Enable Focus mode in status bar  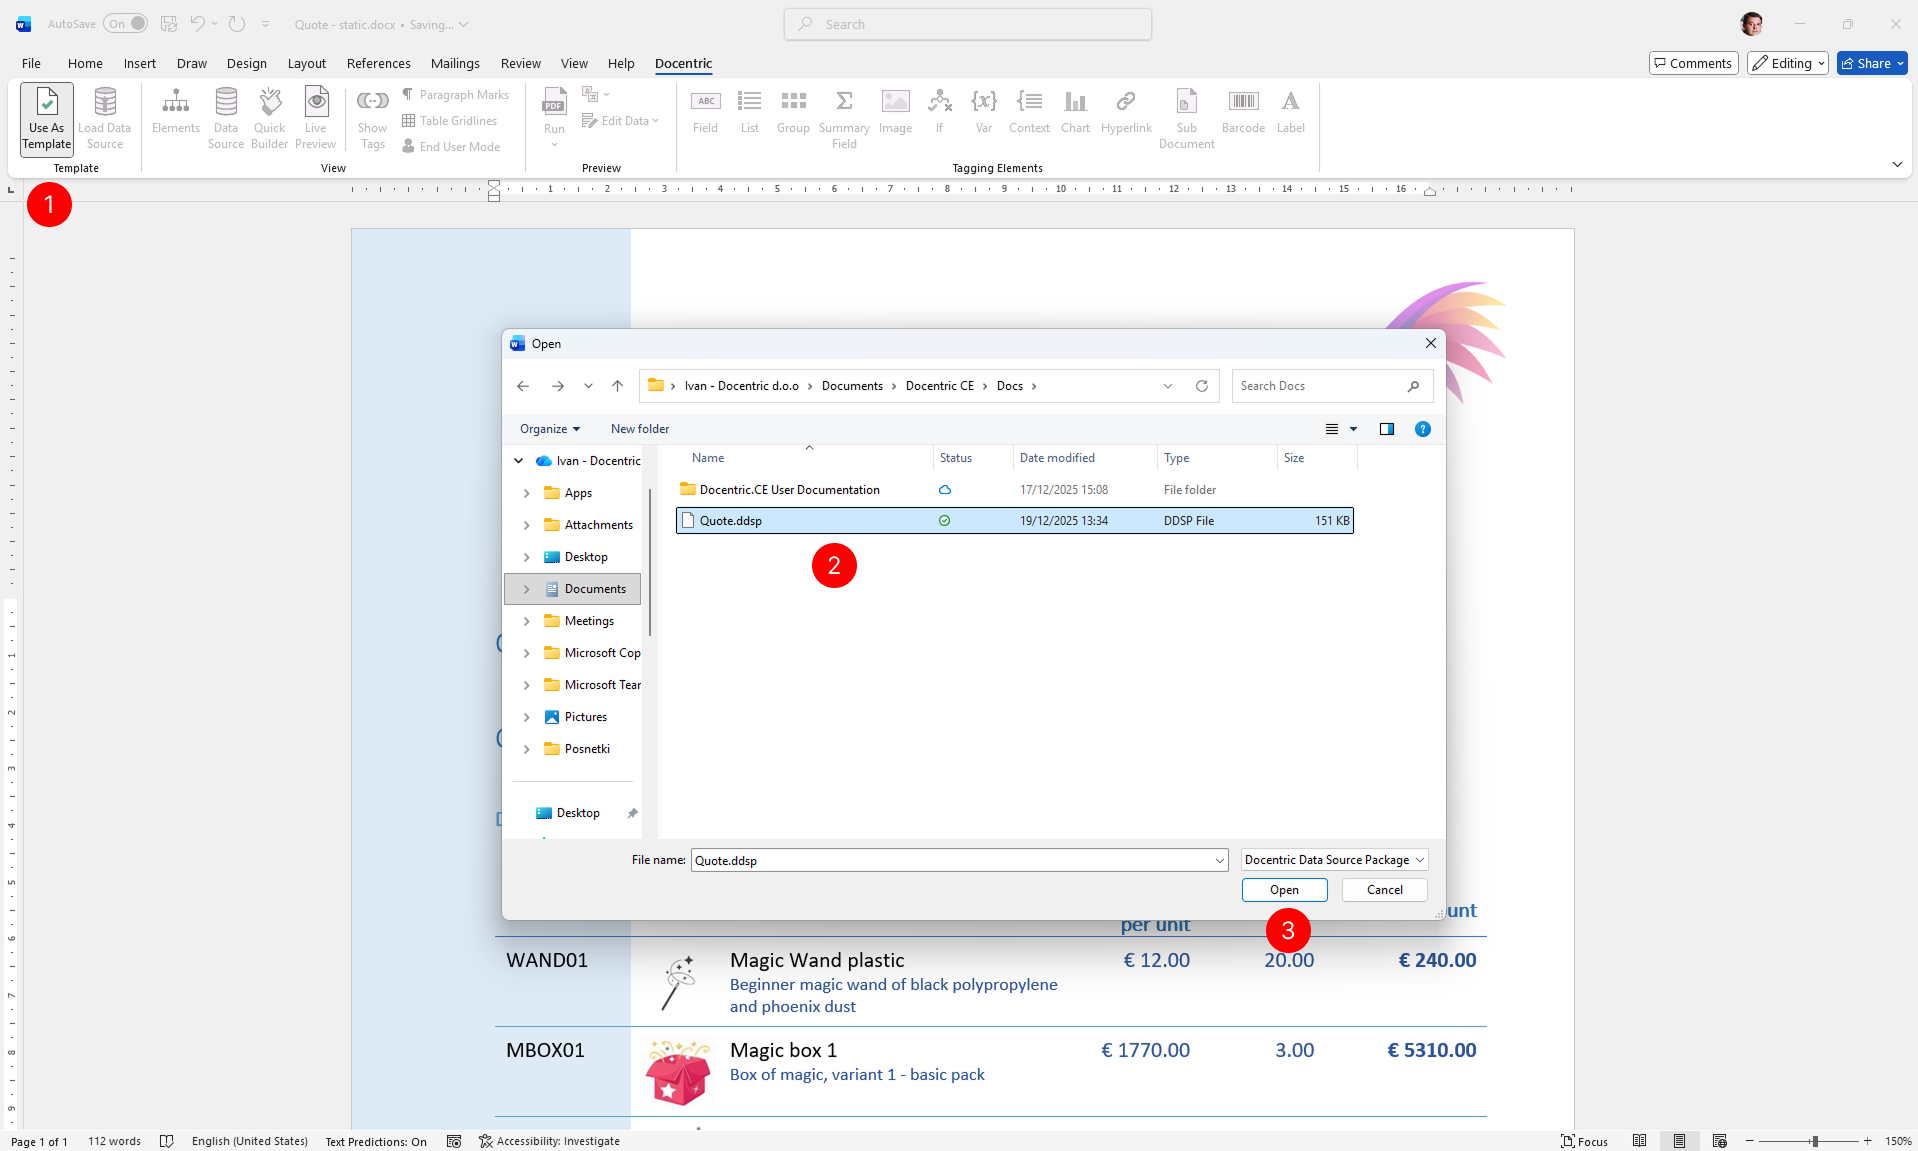click(x=1585, y=1141)
